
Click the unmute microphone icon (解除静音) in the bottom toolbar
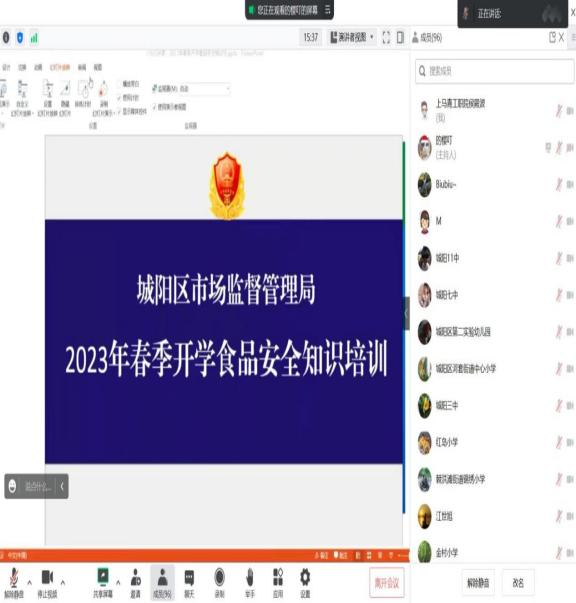pyautogui.click(x=14, y=578)
